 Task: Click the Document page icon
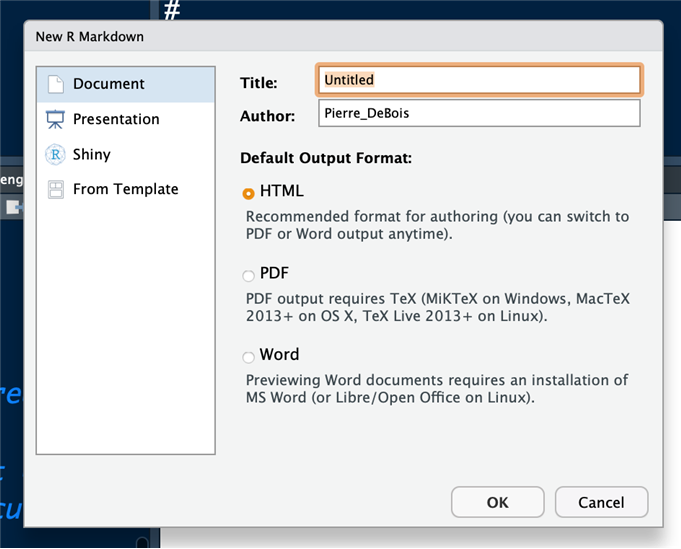(x=55, y=84)
